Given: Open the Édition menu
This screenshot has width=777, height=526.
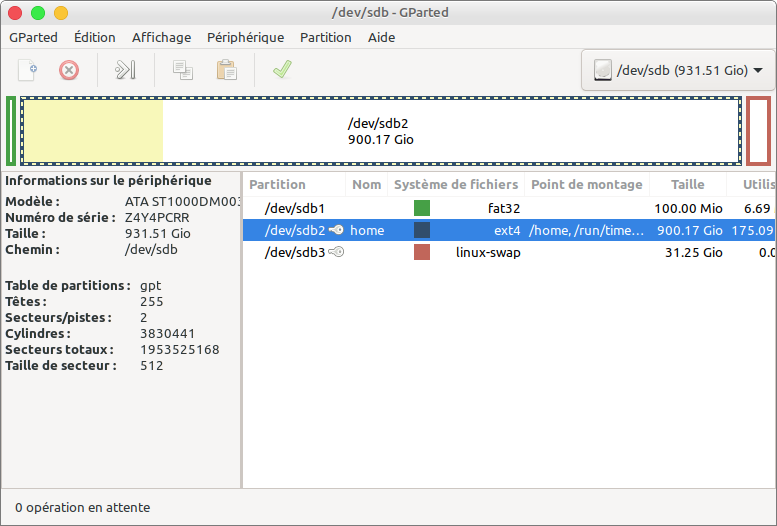Looking at the screenshot, I should point(95,37).
